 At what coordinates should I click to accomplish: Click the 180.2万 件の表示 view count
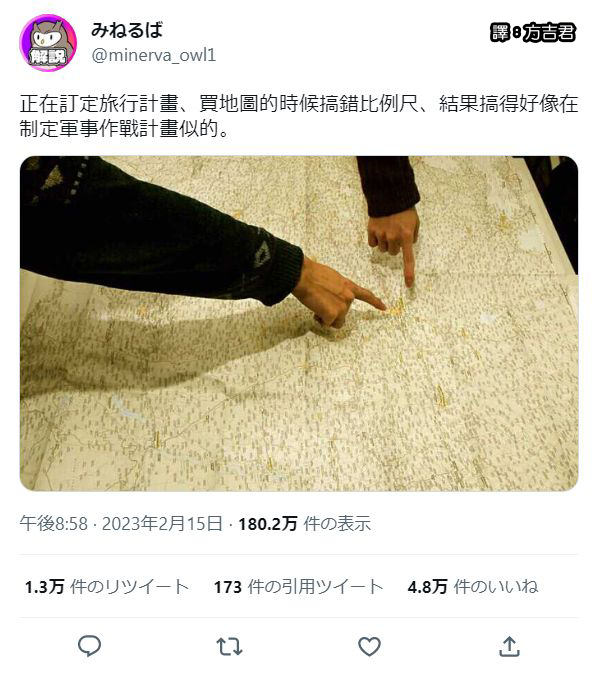pyautogui.click(x=304, y=523)
